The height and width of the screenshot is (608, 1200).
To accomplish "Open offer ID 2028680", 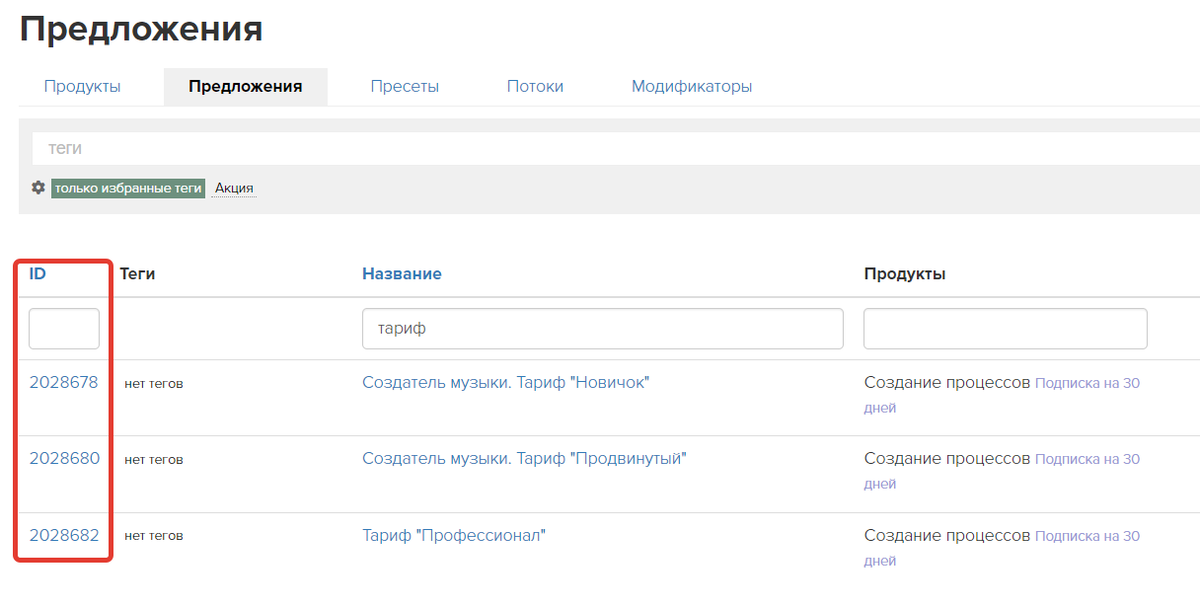I will (x=64, y=458).
